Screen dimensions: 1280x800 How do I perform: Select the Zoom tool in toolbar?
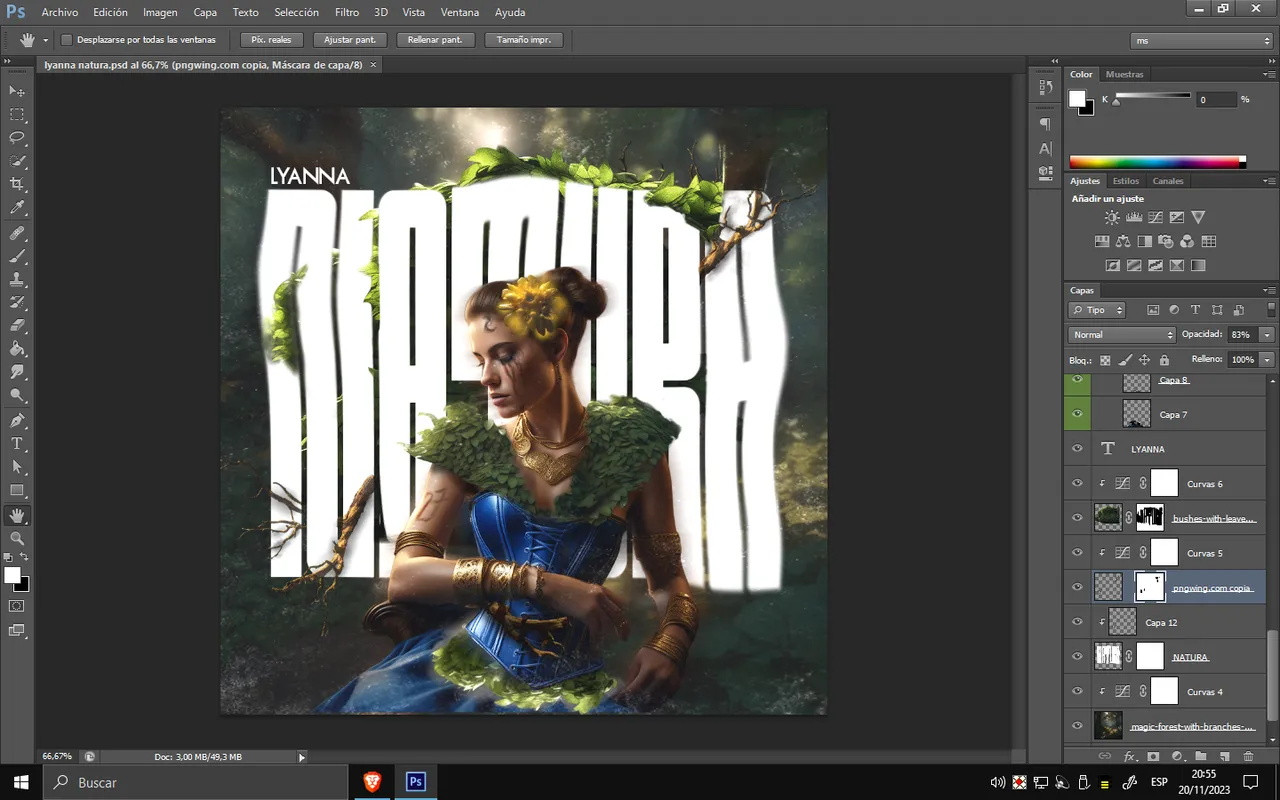[x=17, y=538]
